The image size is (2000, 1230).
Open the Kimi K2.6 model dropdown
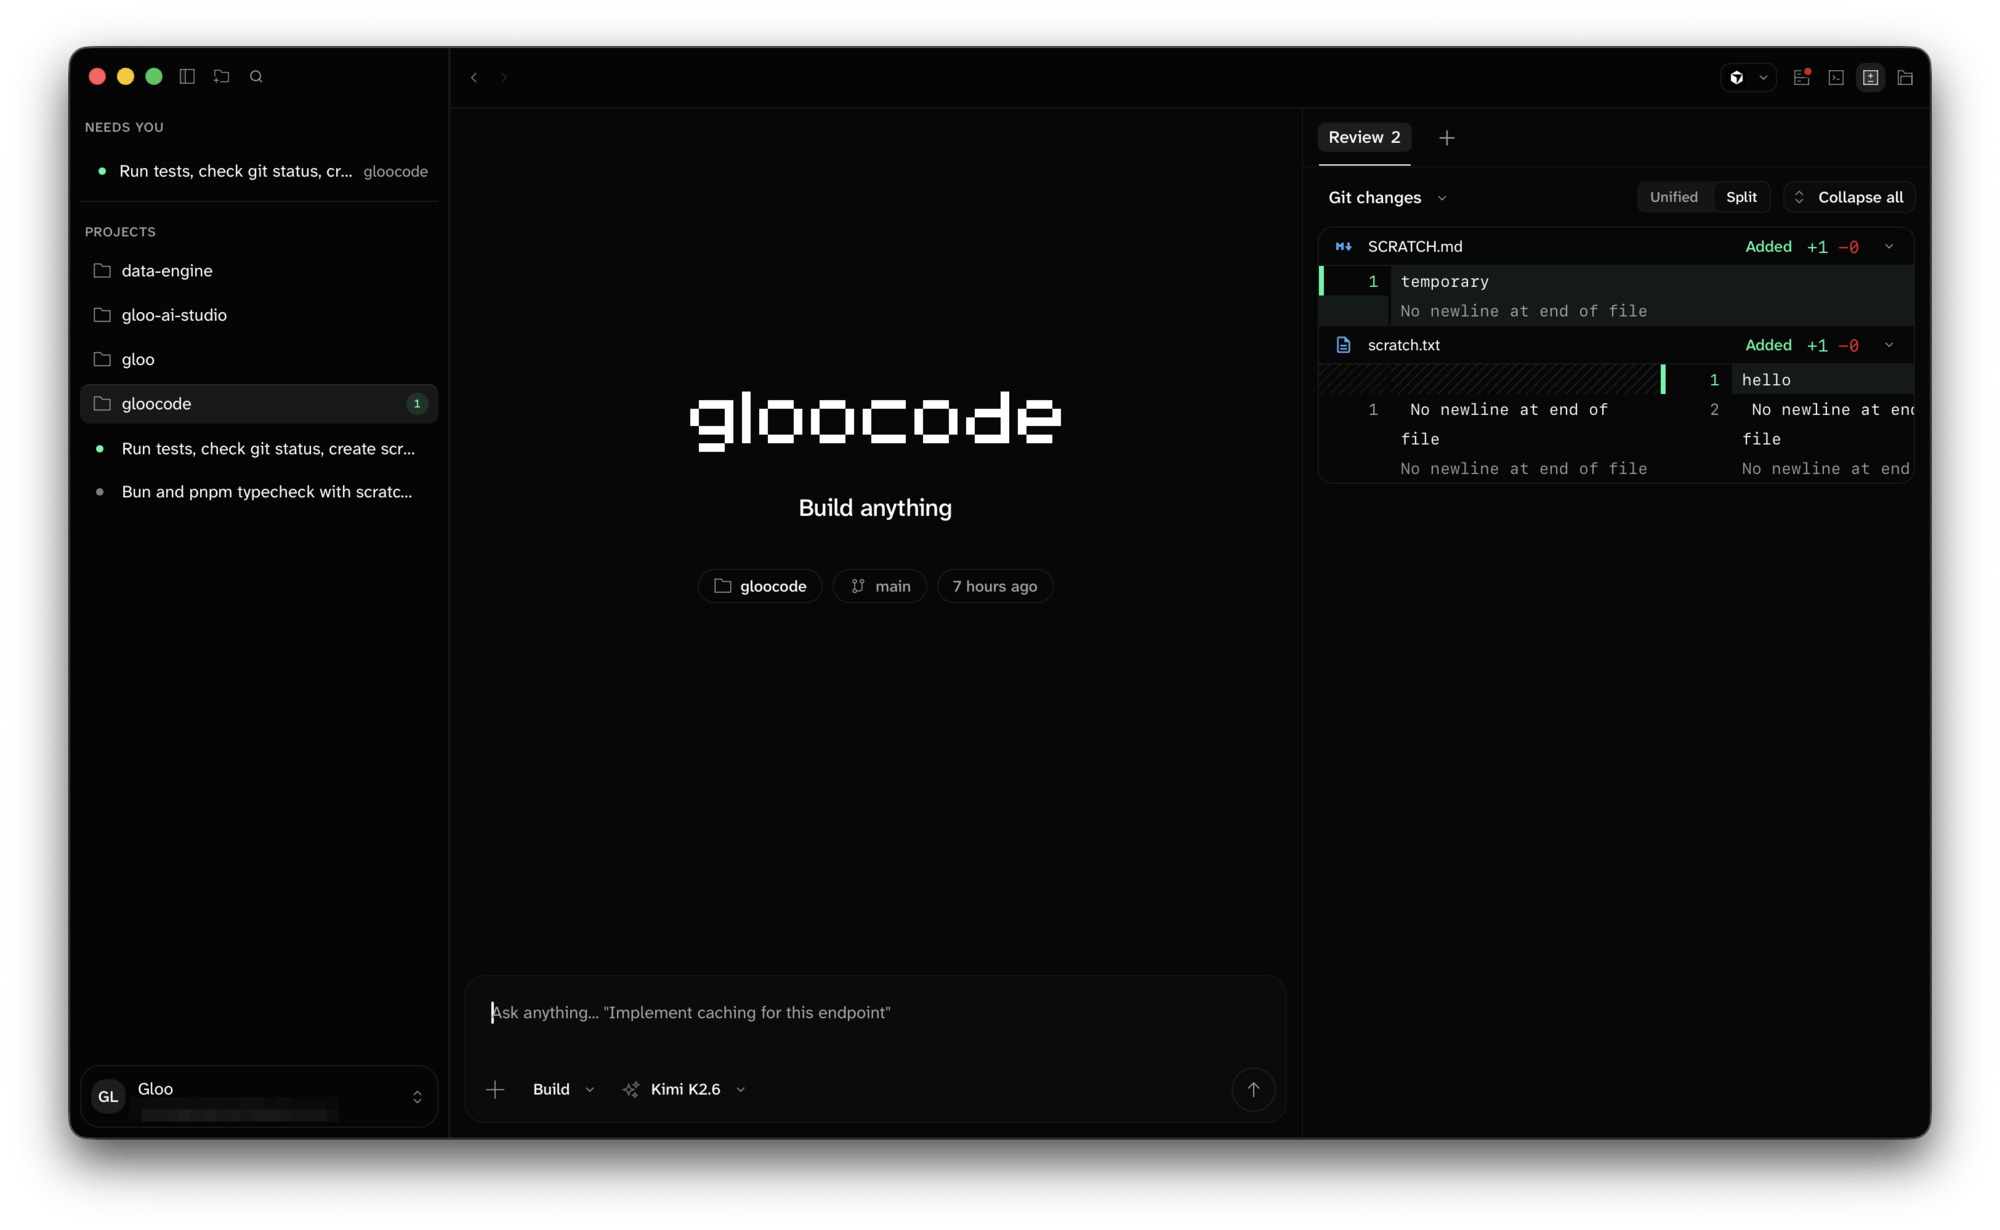(x=697, y=1089)
